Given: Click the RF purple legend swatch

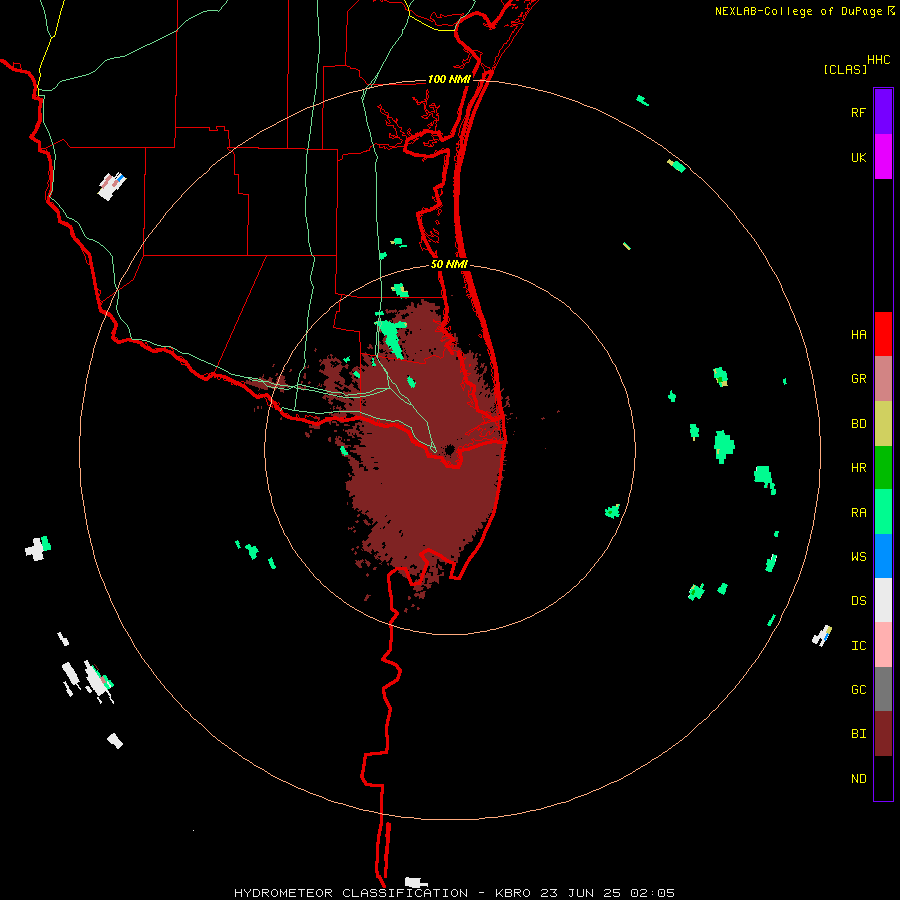Looking at the screenshot, I should 883,112.
